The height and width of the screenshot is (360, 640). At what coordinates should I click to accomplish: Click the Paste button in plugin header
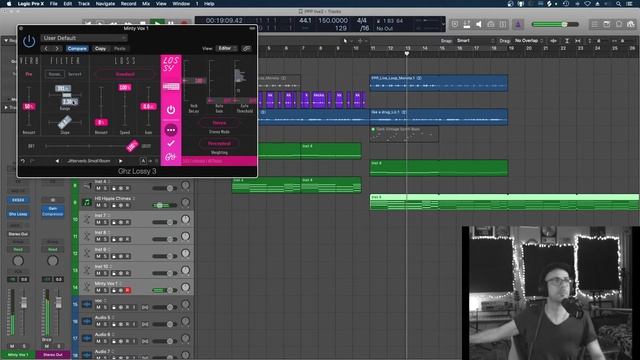120,49
